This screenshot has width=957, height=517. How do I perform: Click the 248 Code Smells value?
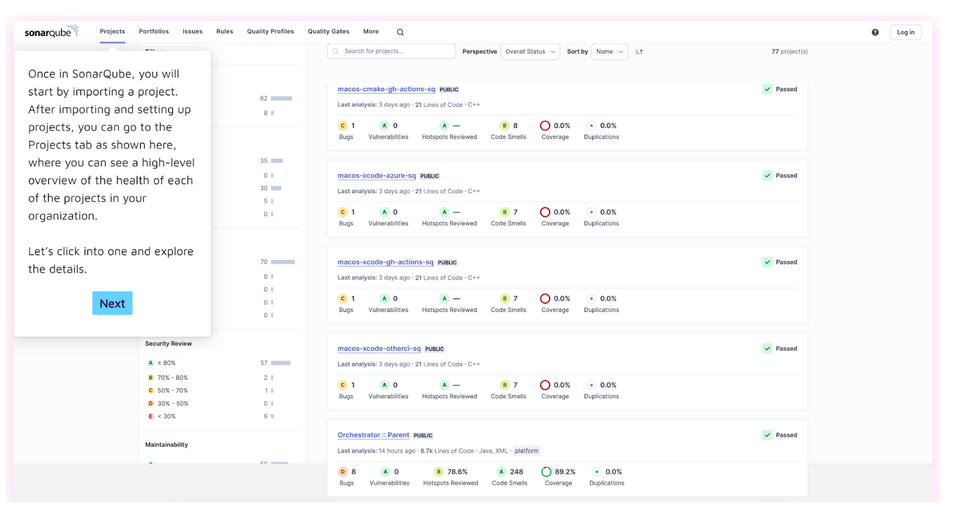point(517,472)
